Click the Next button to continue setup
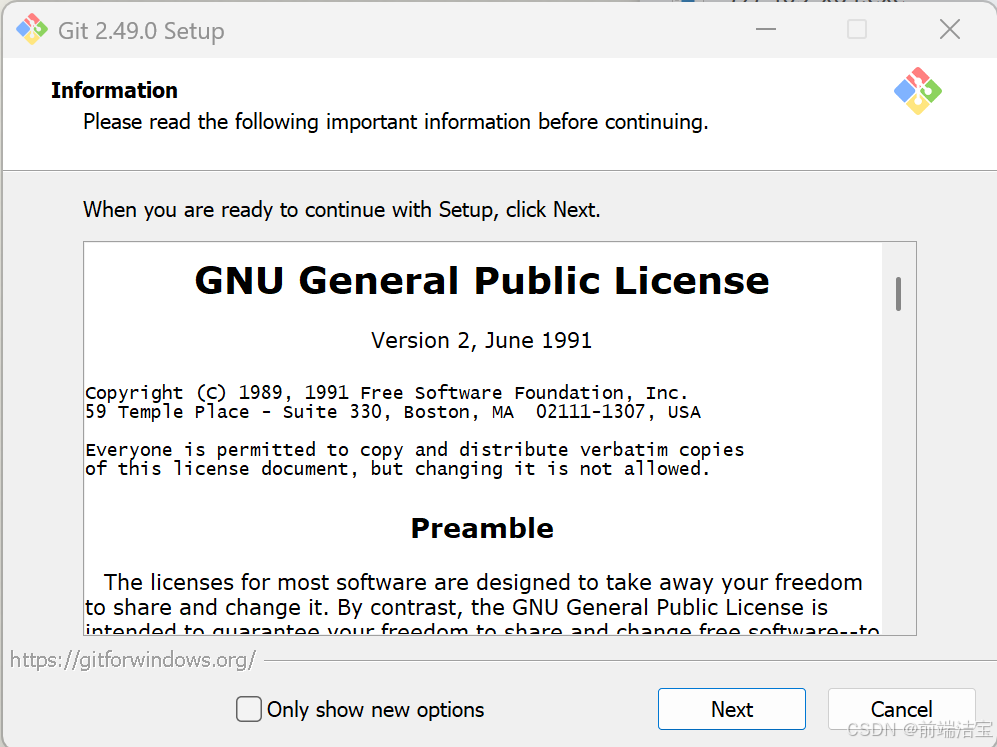The height and width of the screenshot is (747, 997). (x=731, y=708)
